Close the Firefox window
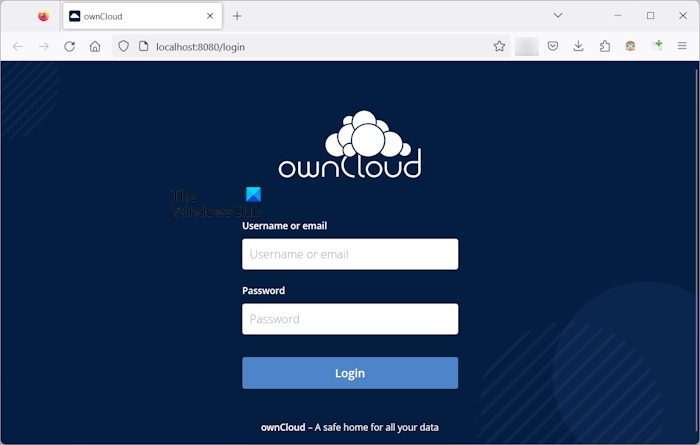This screenshot has width=700, height=445. [683, 16]
